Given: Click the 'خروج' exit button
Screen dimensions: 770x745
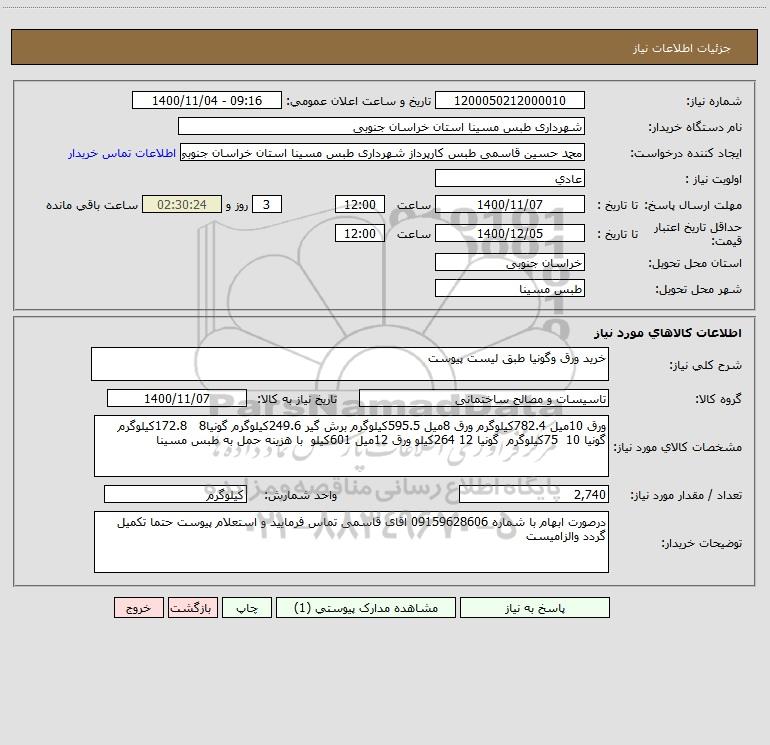Looking at the screenshot, I should tap(138, 607).
